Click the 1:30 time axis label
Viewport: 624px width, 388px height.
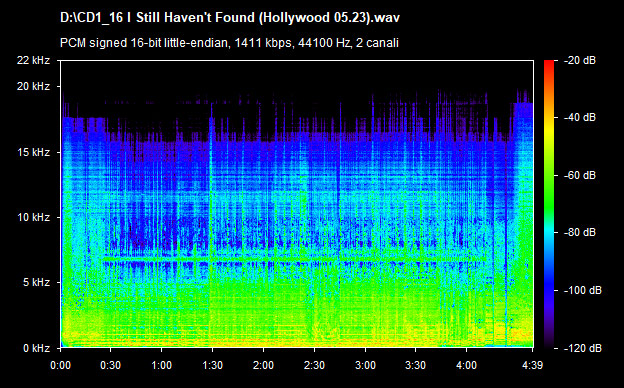[212, 365]
